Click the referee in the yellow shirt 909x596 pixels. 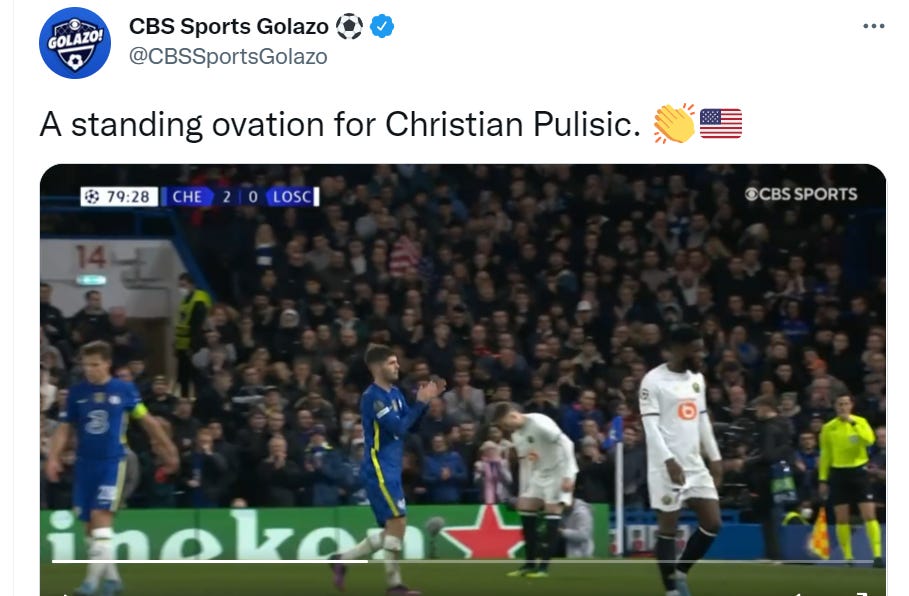[848, 476]
